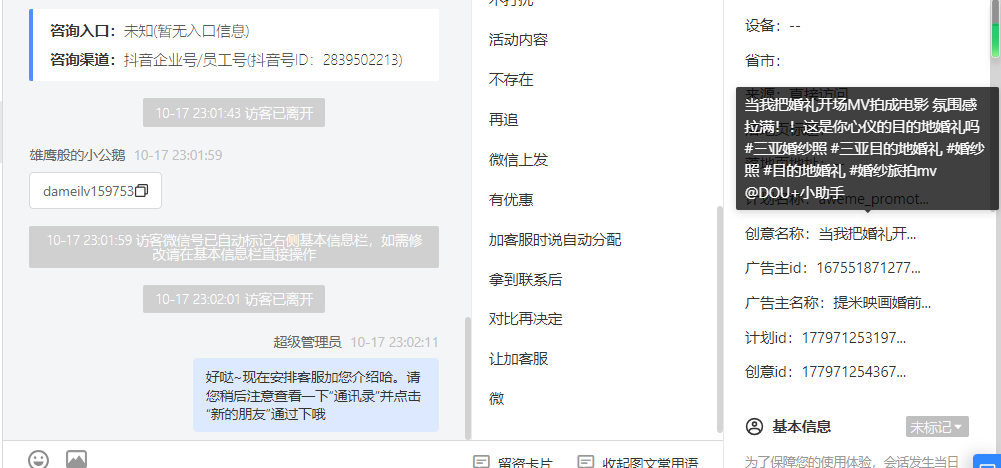Image resolution: width=1001 pixels, height=468 pixels.
Task: Open the 未标记 status dropdown
Action: [937, 426]
